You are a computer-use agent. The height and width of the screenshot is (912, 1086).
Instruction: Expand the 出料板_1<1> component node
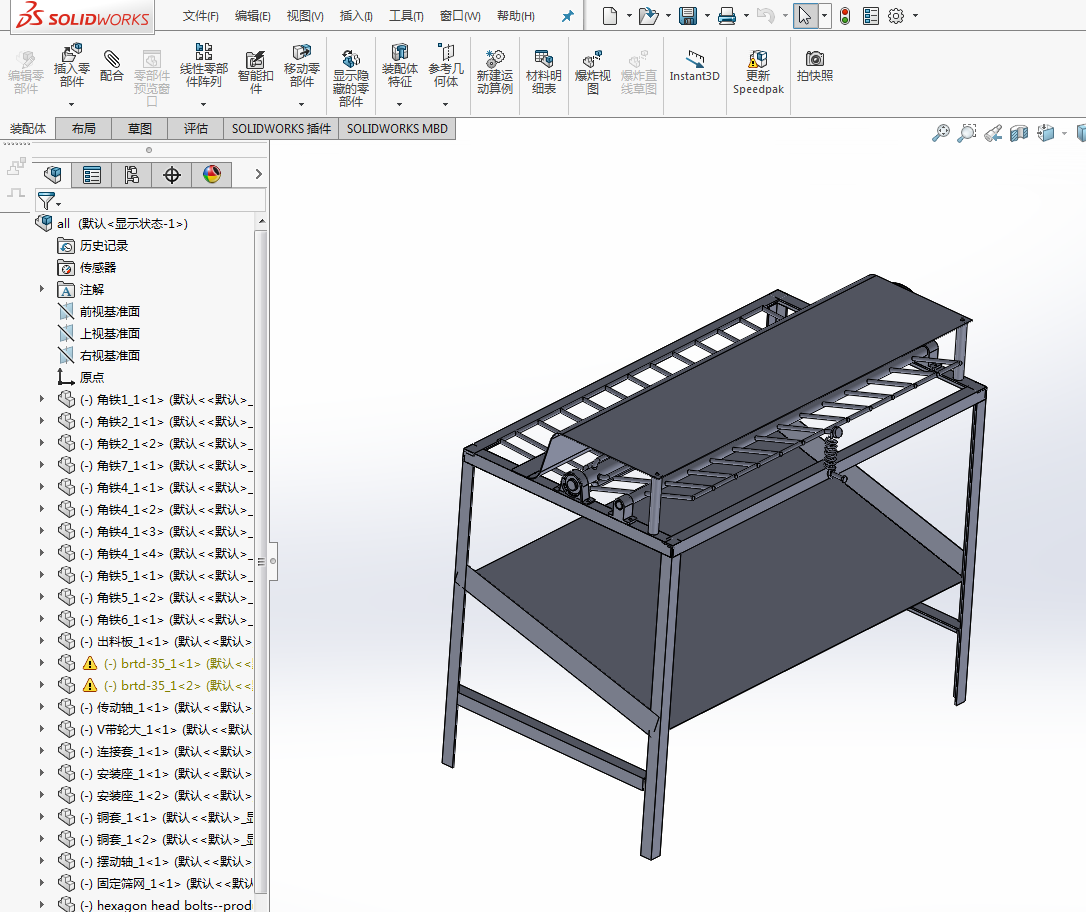tap(42, 641)
